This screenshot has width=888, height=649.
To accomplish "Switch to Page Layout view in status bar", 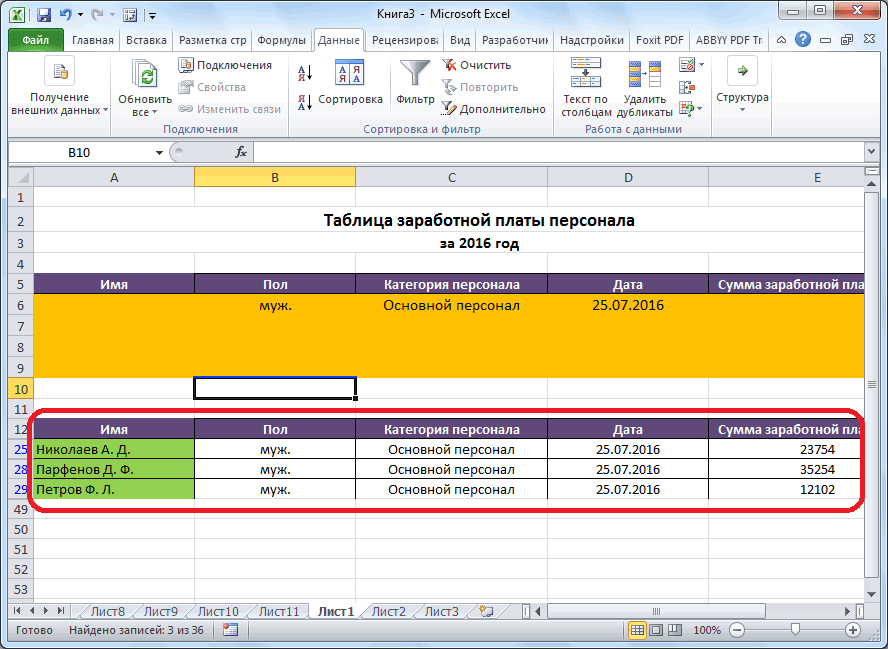I will coord(657,631).
